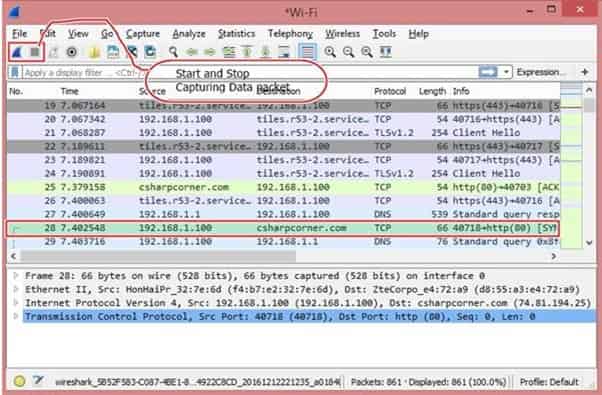Zoom in the main window text
This screenshot has width=602, height=395.
(x=330, y=51)
